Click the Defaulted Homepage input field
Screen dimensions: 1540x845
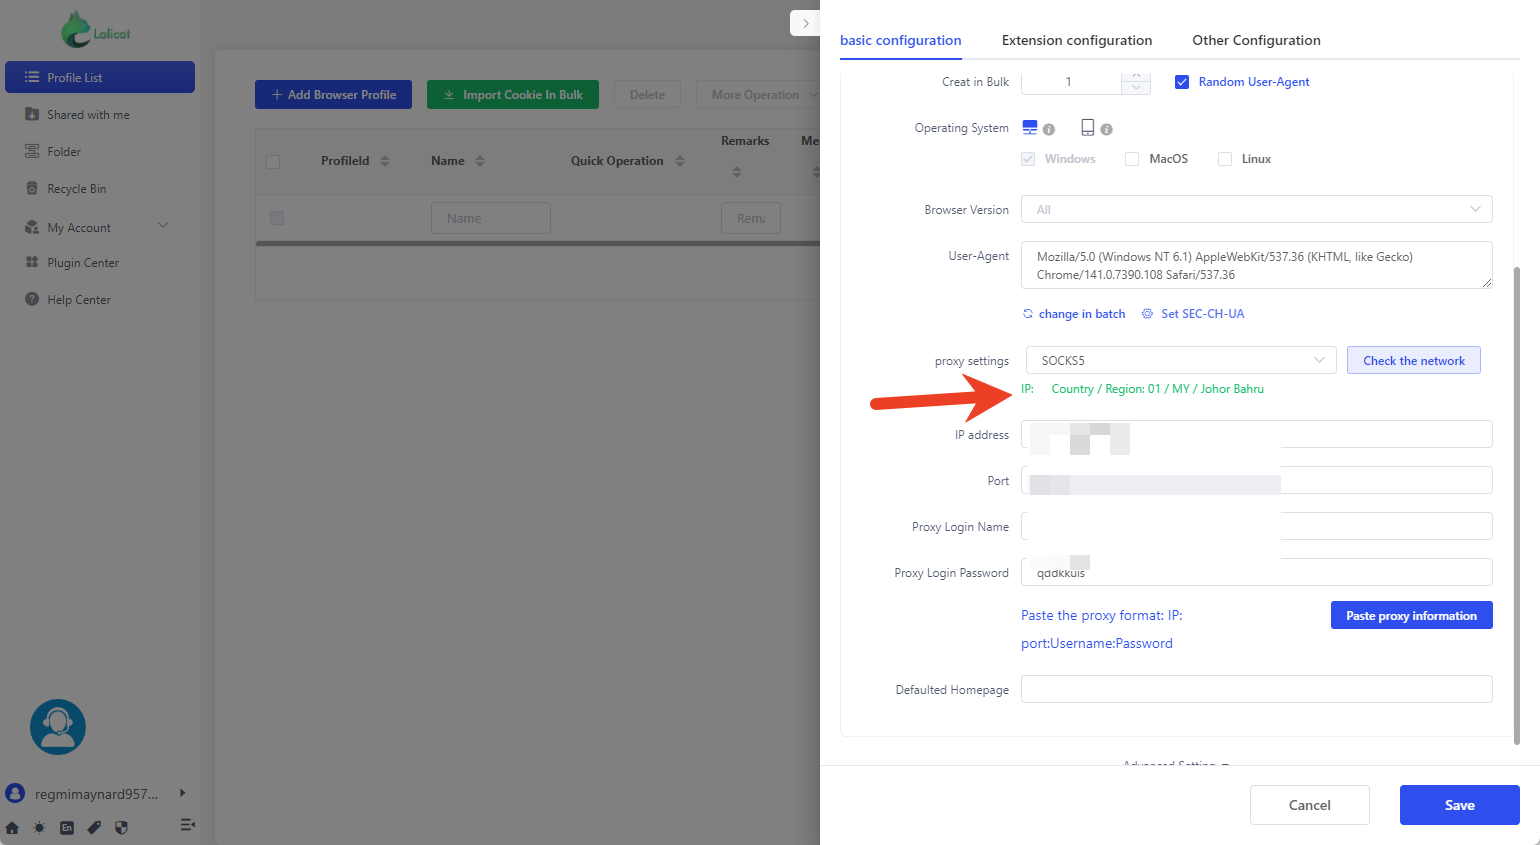pyautogui.click(x=1256, y=689)
